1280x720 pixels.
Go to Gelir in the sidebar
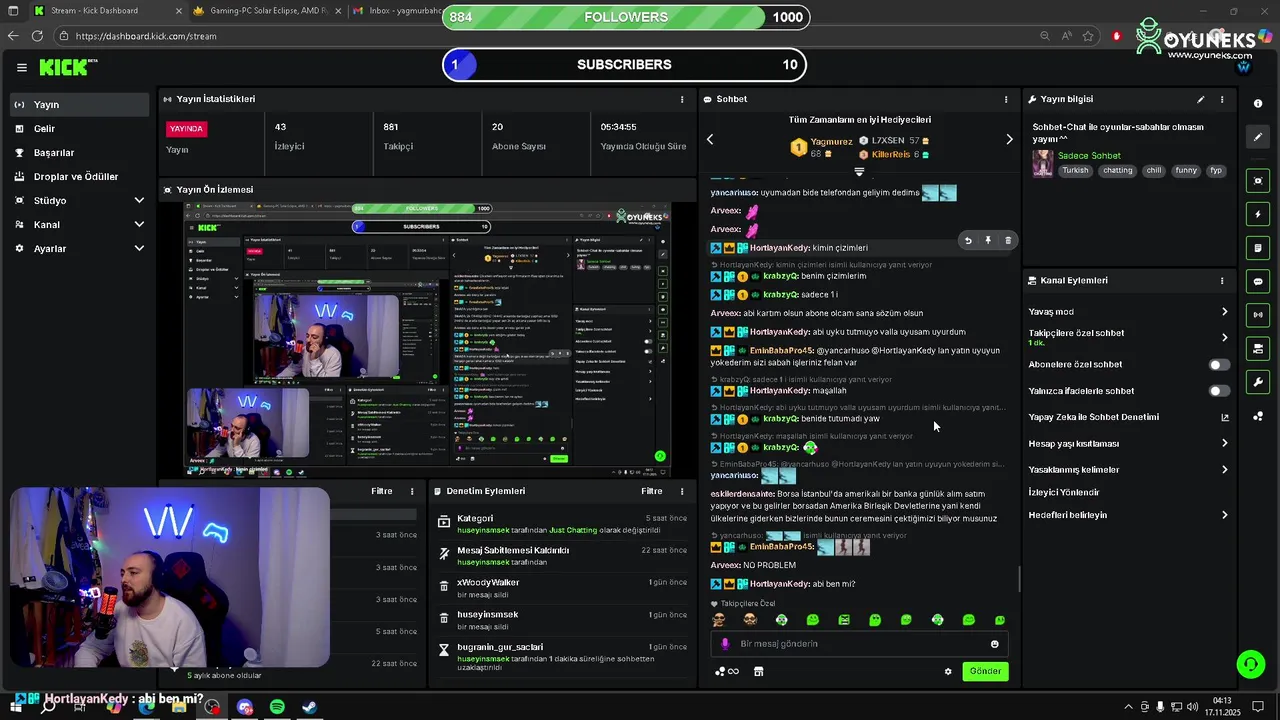pos(80,128)
